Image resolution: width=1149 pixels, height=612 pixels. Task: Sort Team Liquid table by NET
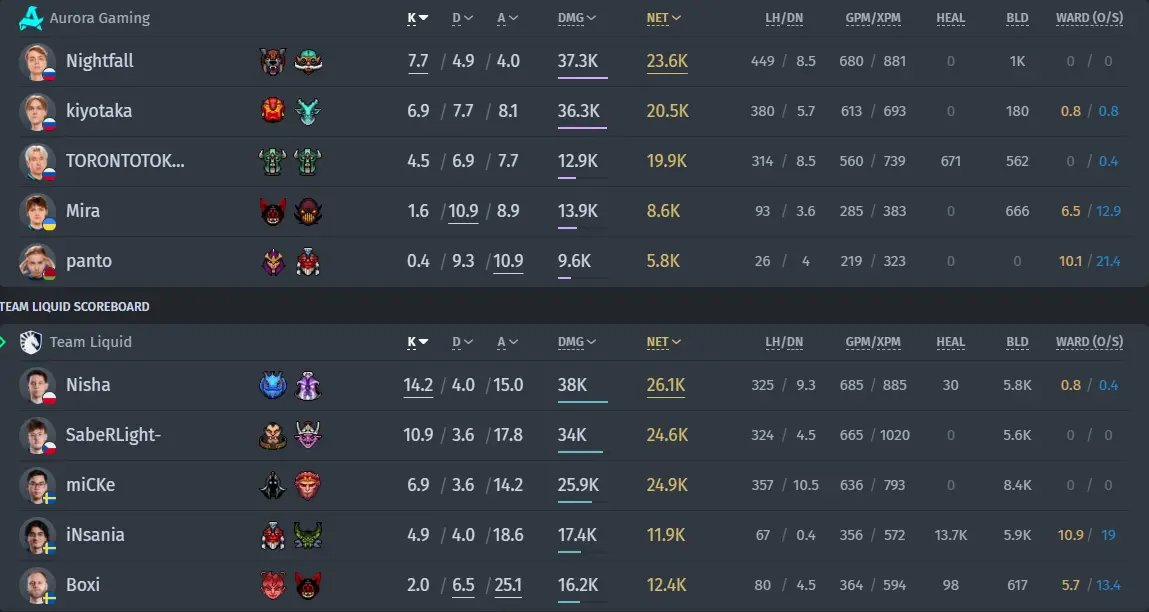[664, 342]
